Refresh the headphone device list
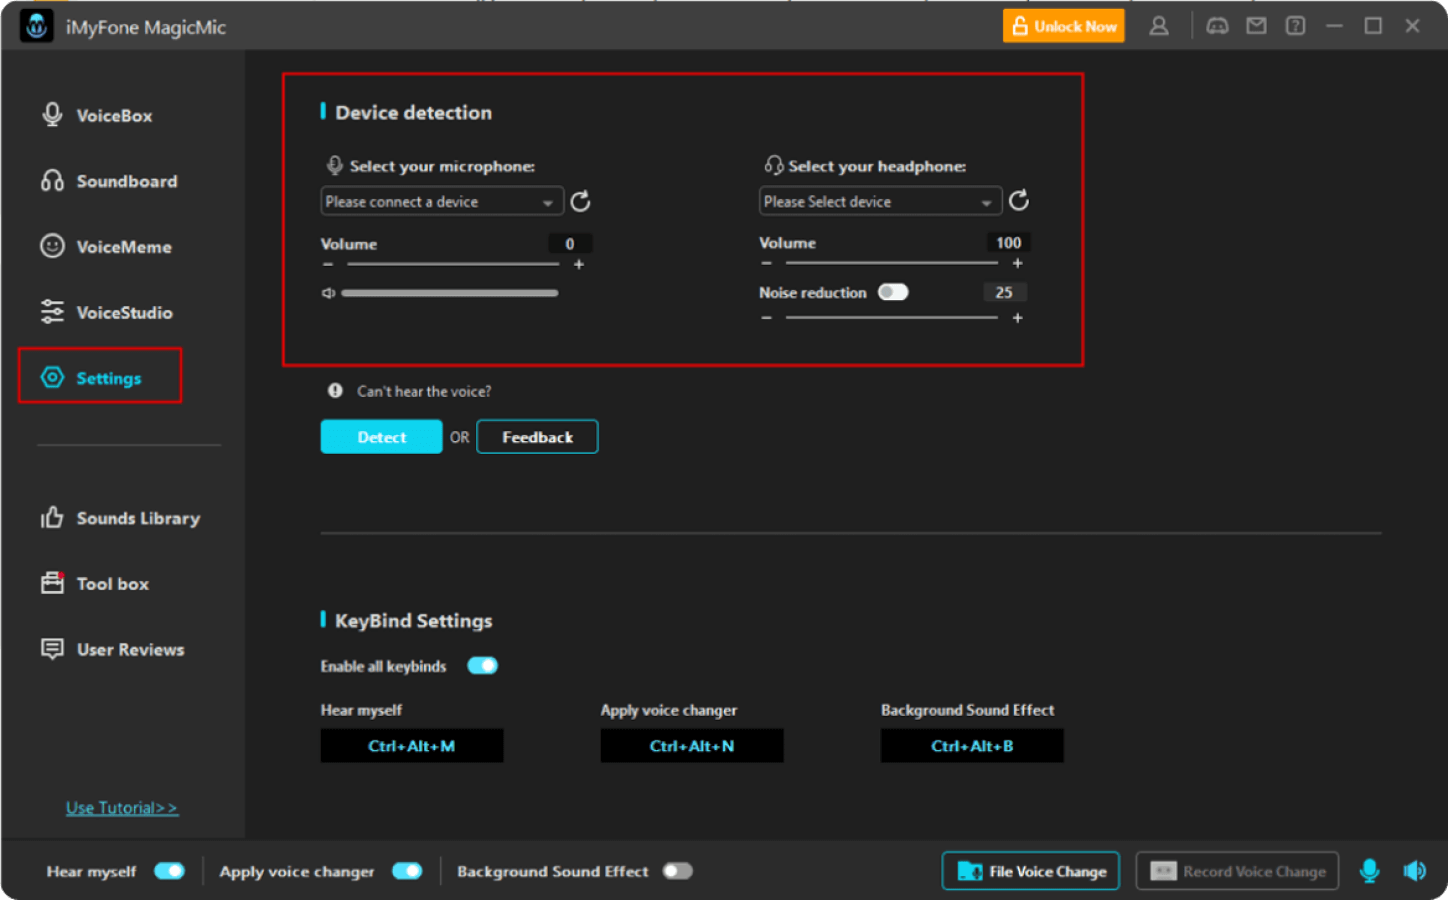This screenshot has height=900, width=1448. (1019, 201)
